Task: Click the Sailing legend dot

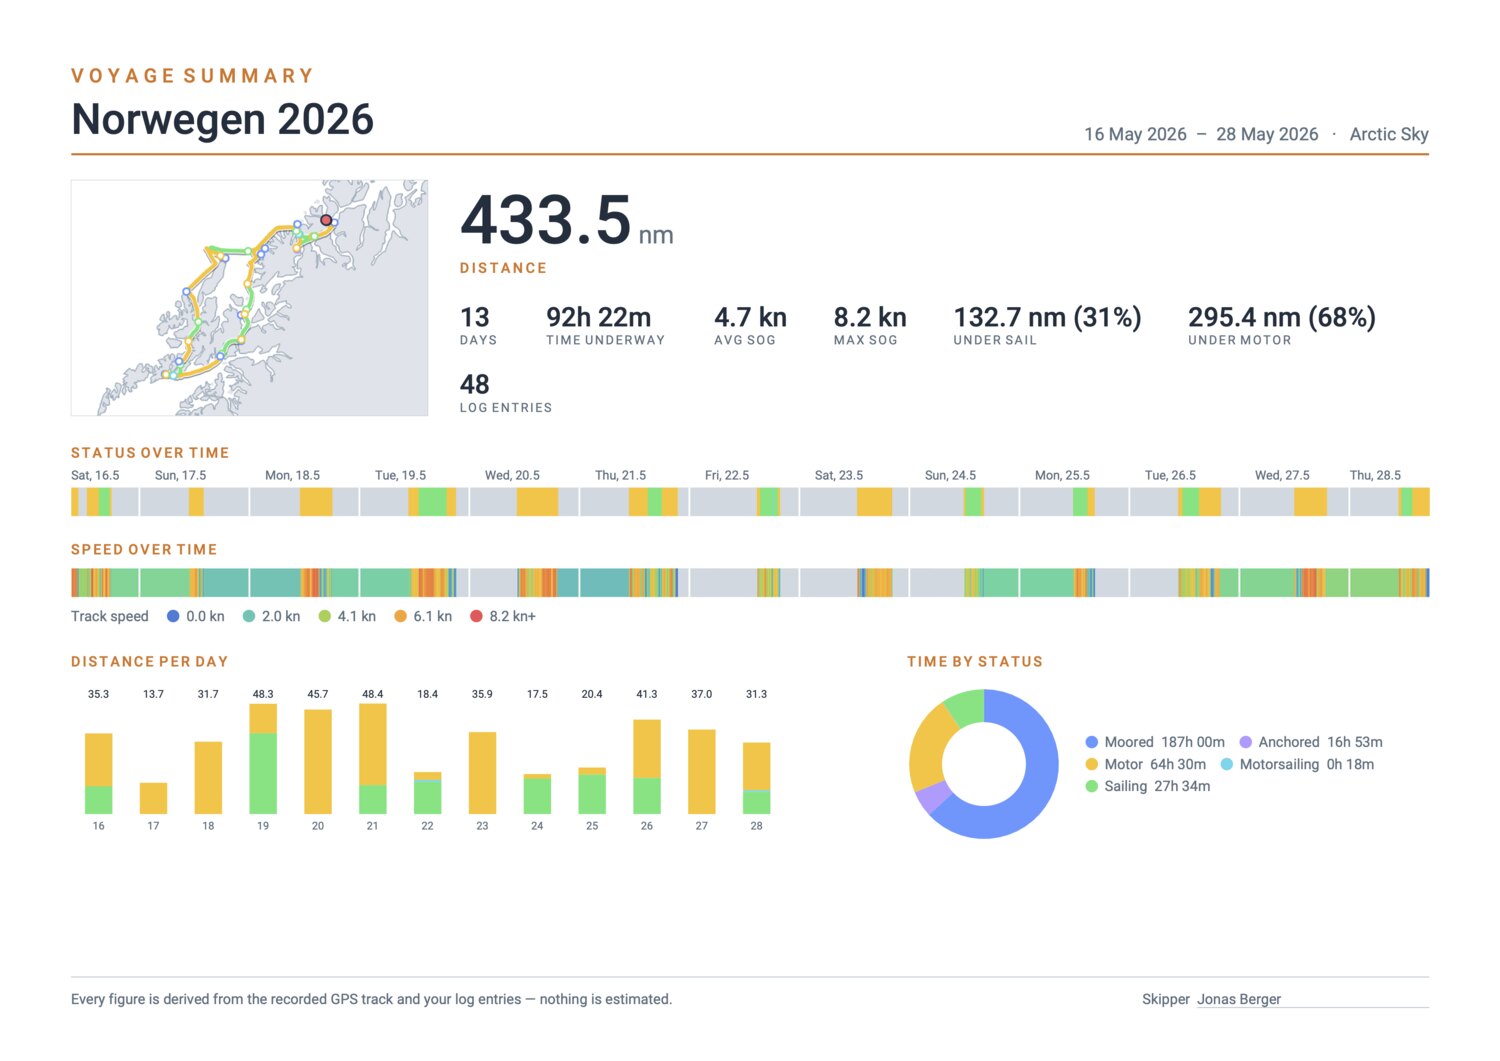Action: pyautogui.click(x=1092, y=786)
